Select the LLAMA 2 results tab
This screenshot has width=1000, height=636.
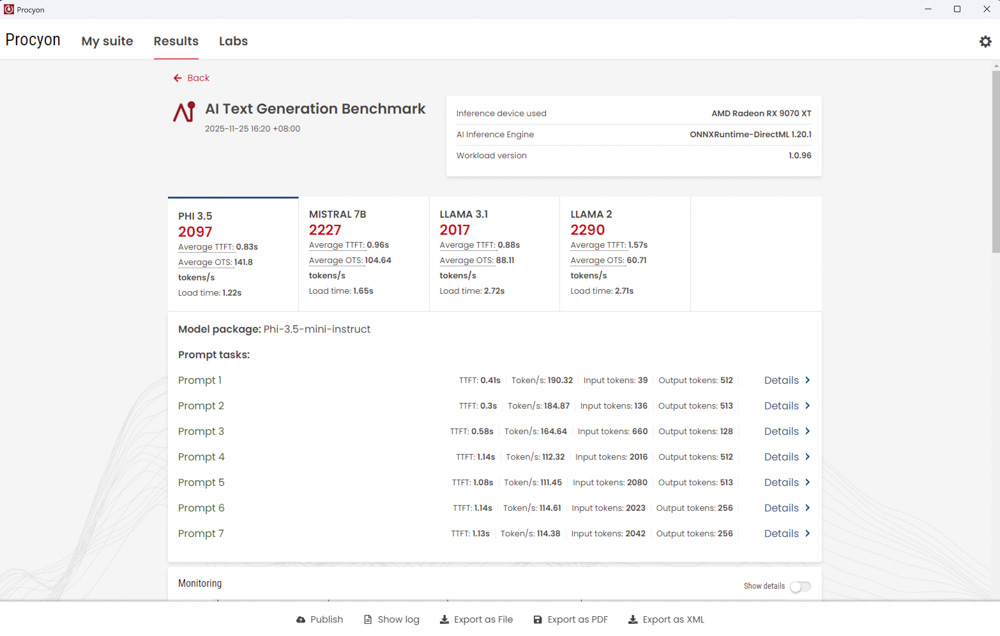(625, 253)
